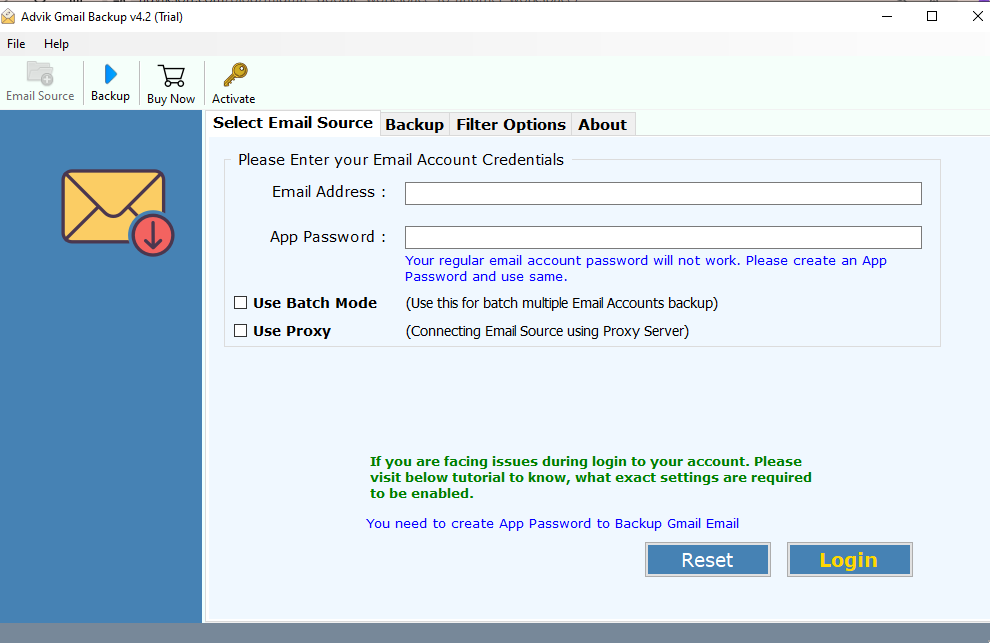
Task: Switch to the Select Email Source tab
Action: 293,122
